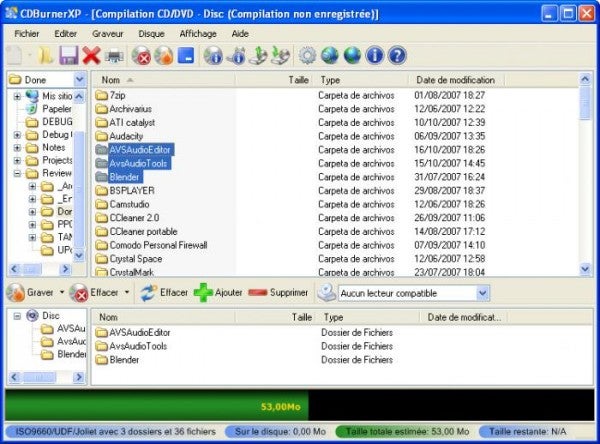600x444 pixels.
Task: Select the Archivarius folder row
Action: [123, 109]
